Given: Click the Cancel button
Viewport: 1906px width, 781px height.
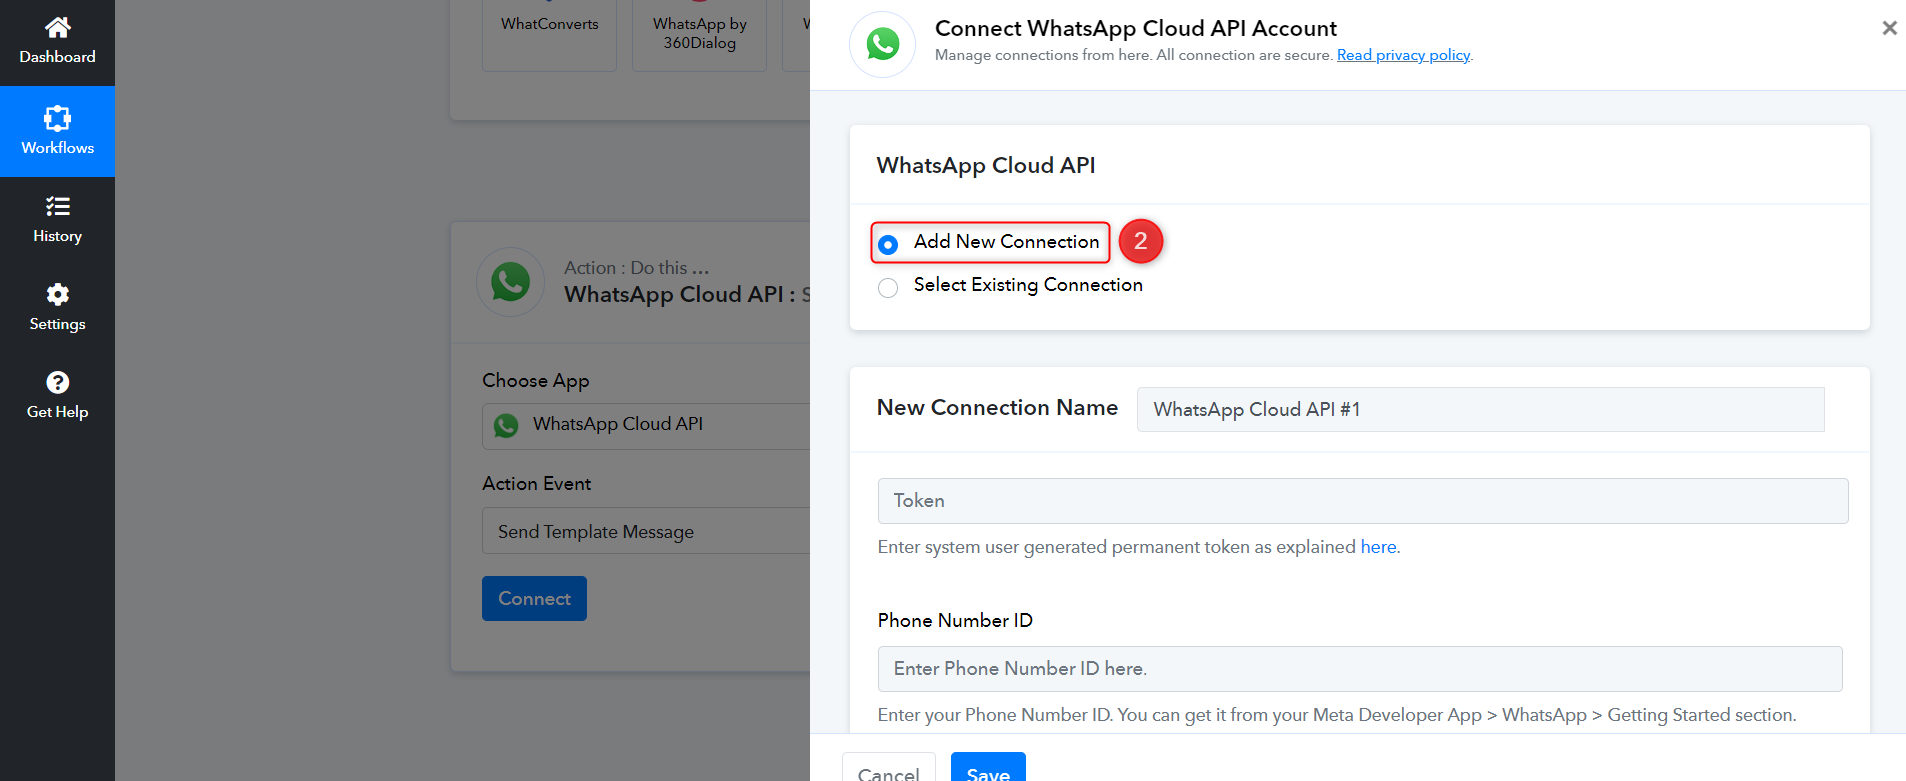Looking at the screenshot, I should pyautogui.click(x=889, y=767).
